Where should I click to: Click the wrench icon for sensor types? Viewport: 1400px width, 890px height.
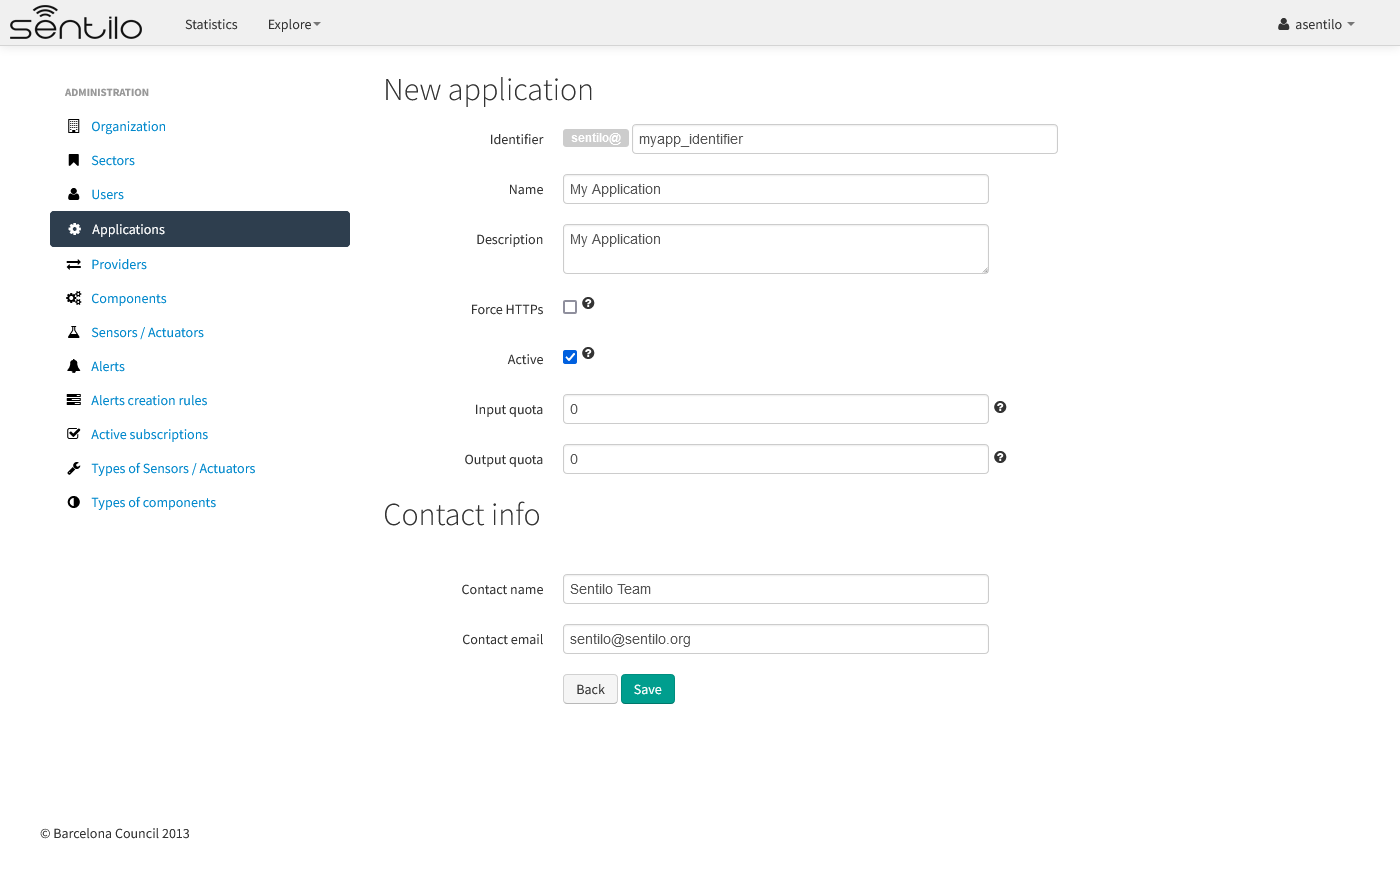73,468
